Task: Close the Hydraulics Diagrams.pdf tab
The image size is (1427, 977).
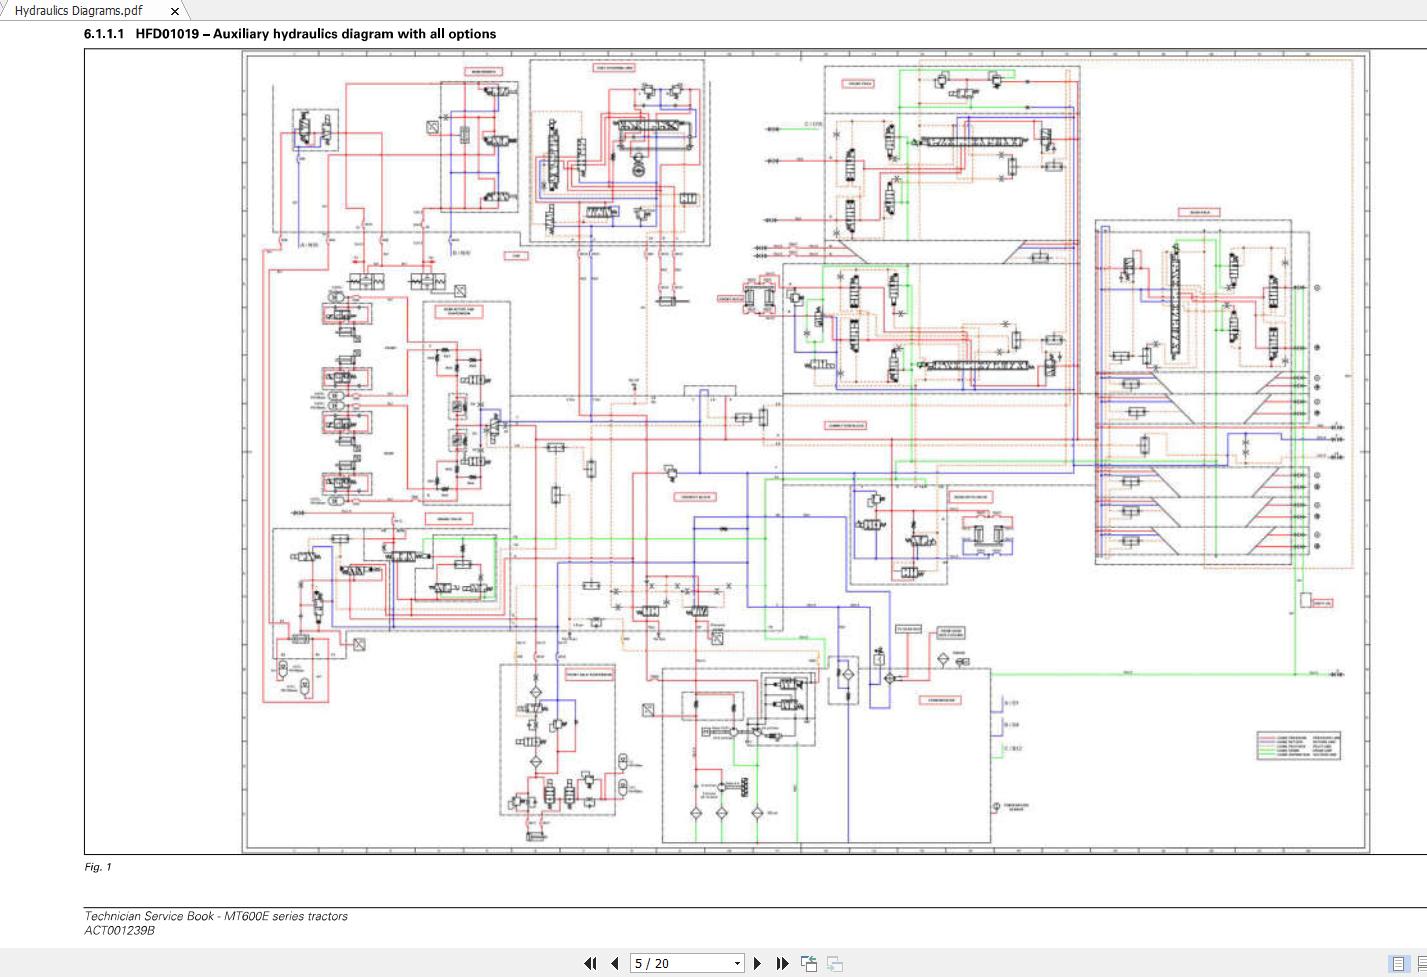Action: [x=175, y=11]
